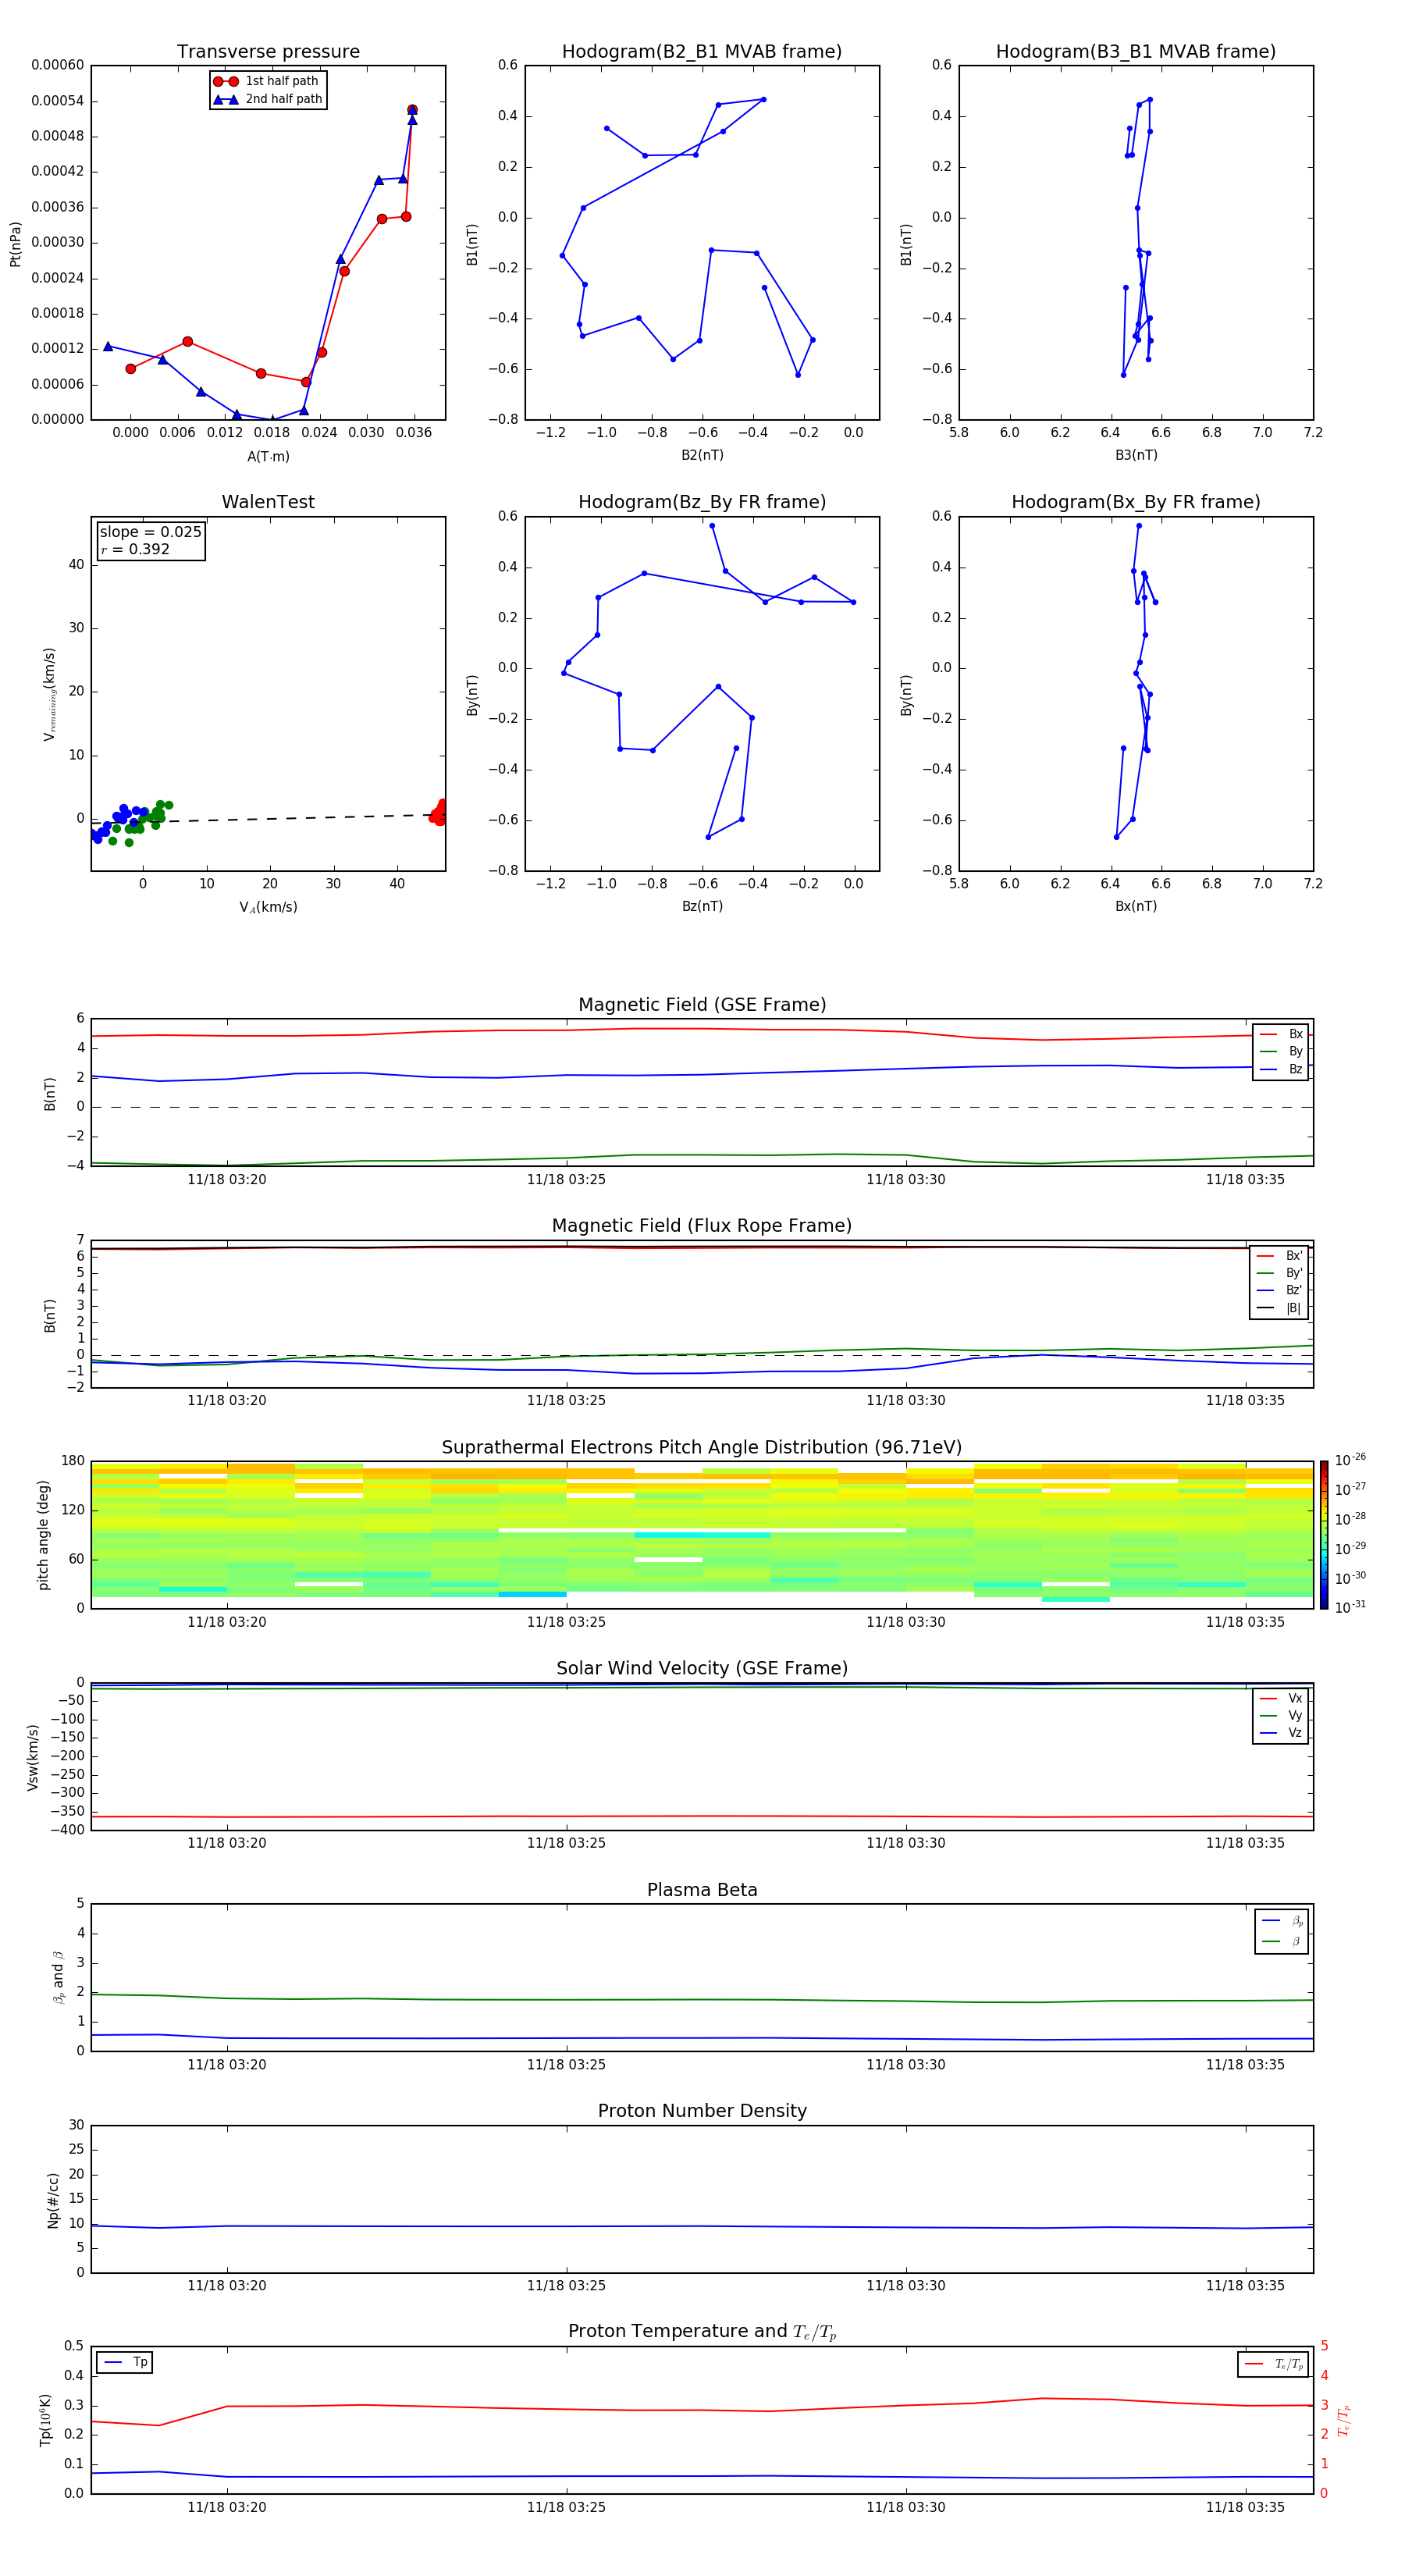The width and height of the screenshot is (1405, 2576).
Task: Click the red cluster of points in WalenTest
Action: [438, 813]
